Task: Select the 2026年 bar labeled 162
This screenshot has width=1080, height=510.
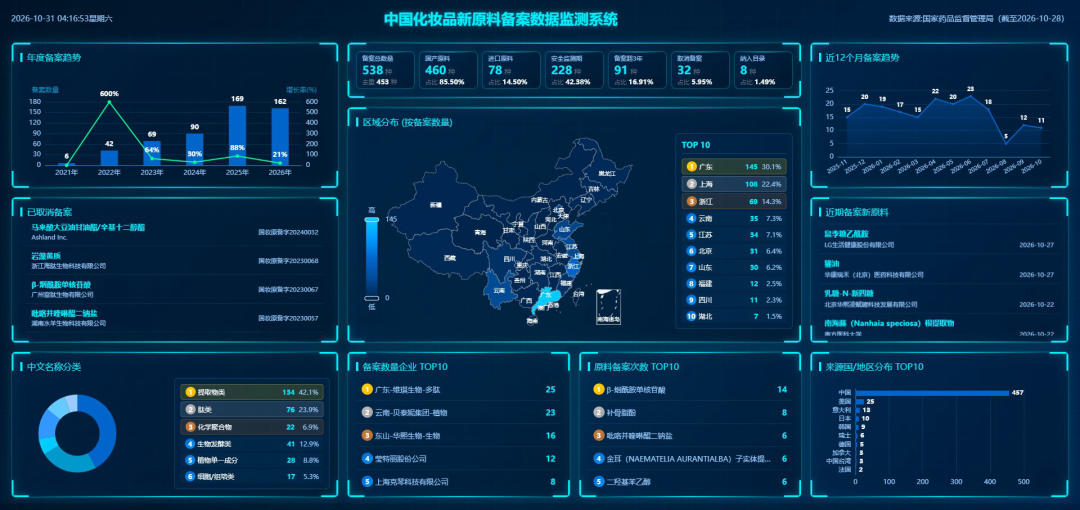Action: 280,137
